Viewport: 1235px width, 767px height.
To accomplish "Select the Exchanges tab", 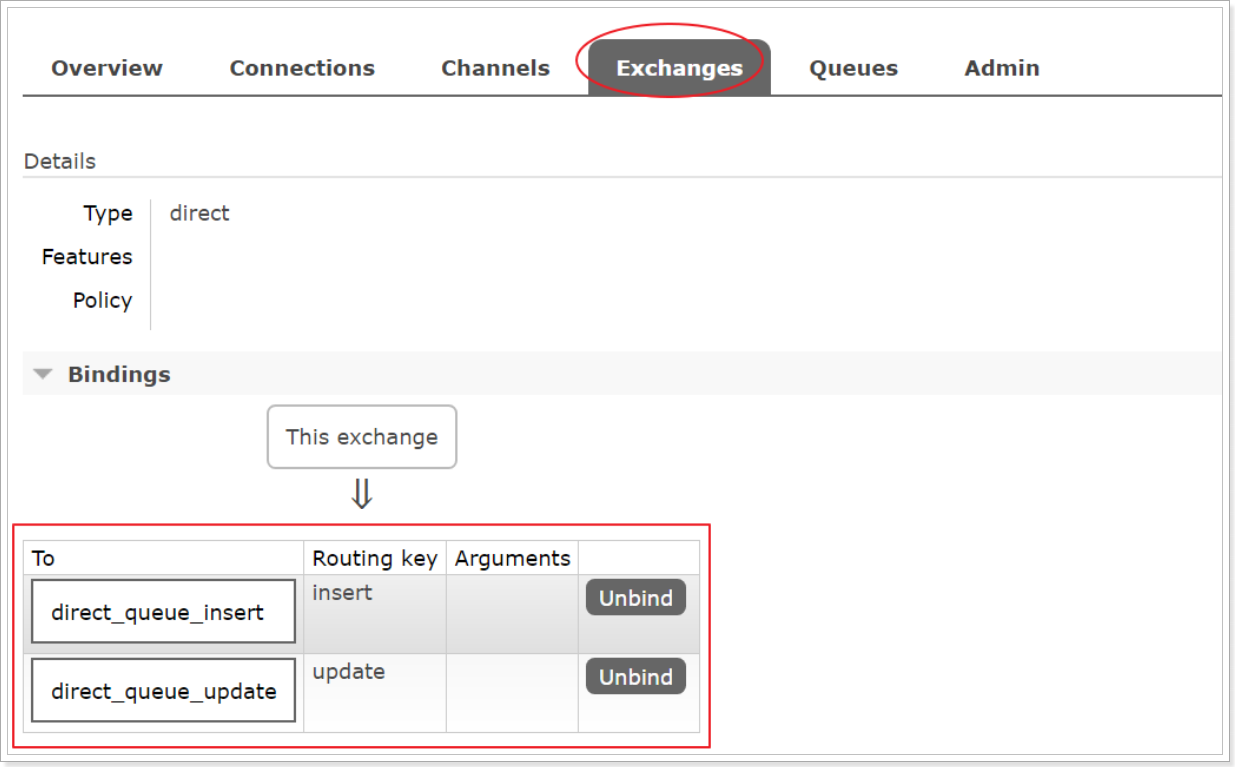I will tap(679, 68).
